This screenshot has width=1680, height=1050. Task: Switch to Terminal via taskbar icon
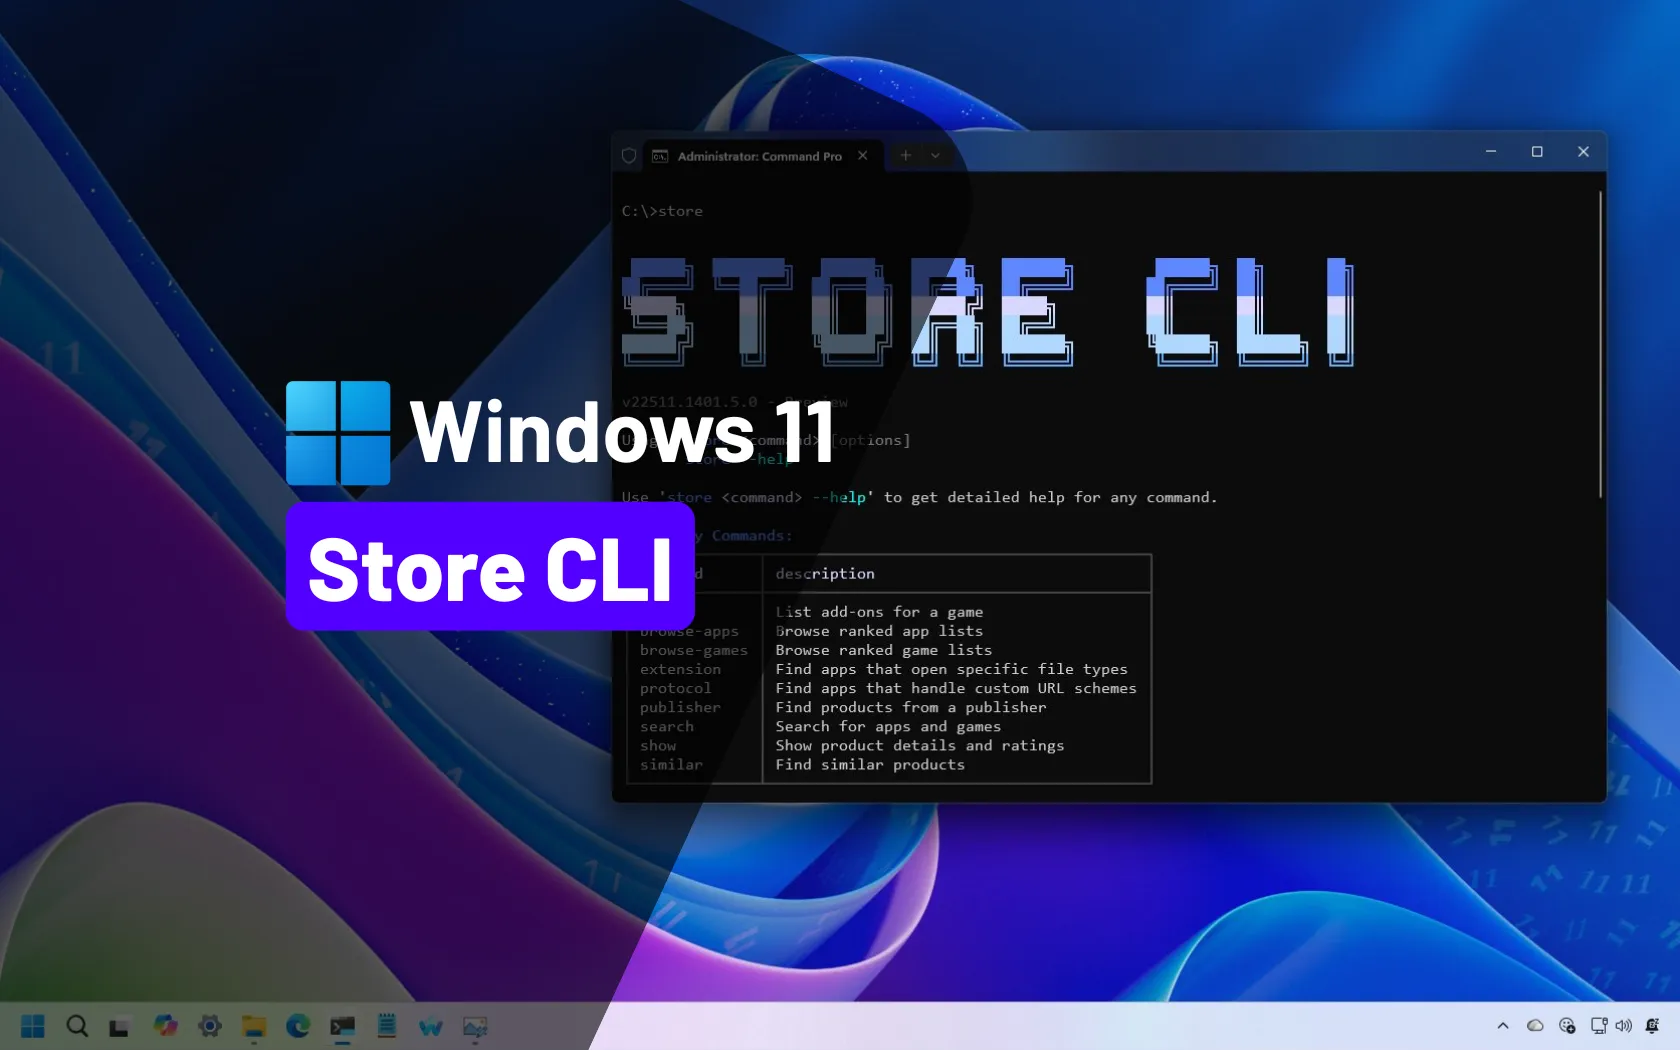coord(343,1026)
